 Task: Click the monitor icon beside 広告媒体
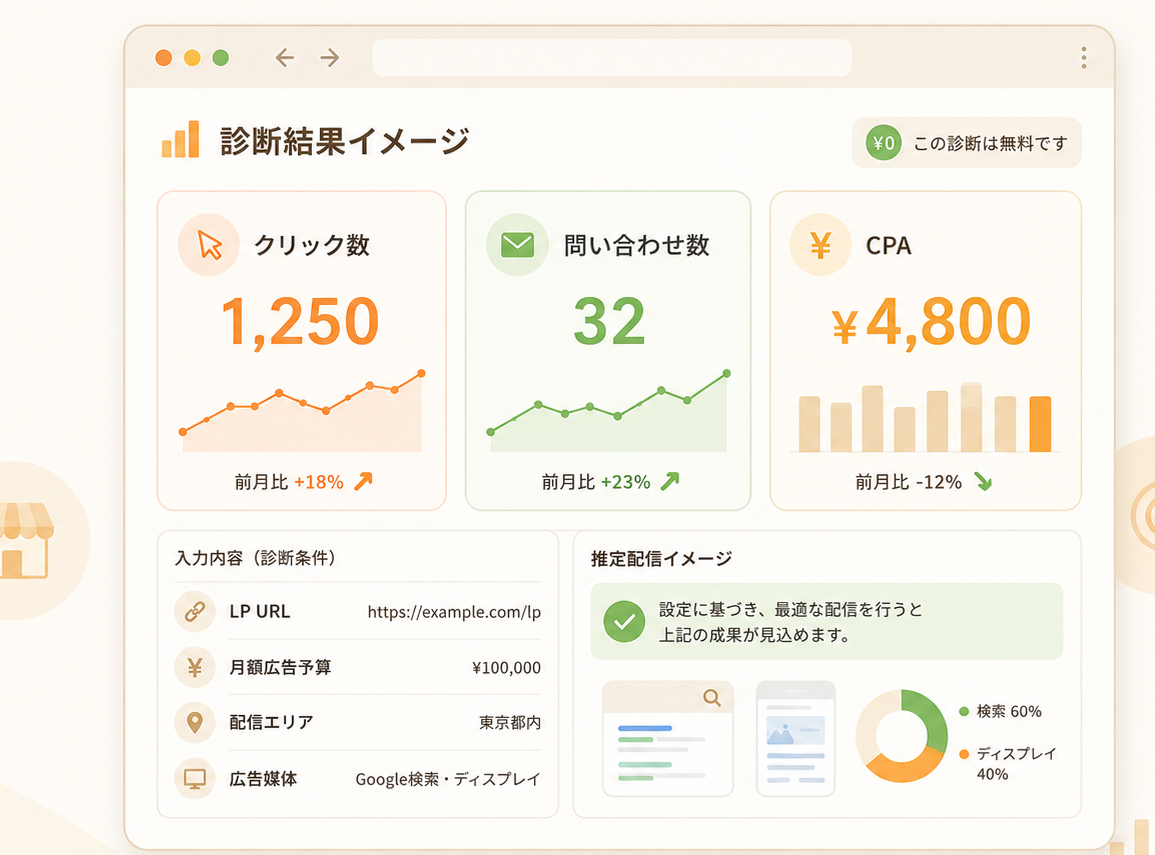(x=194, y=778)
